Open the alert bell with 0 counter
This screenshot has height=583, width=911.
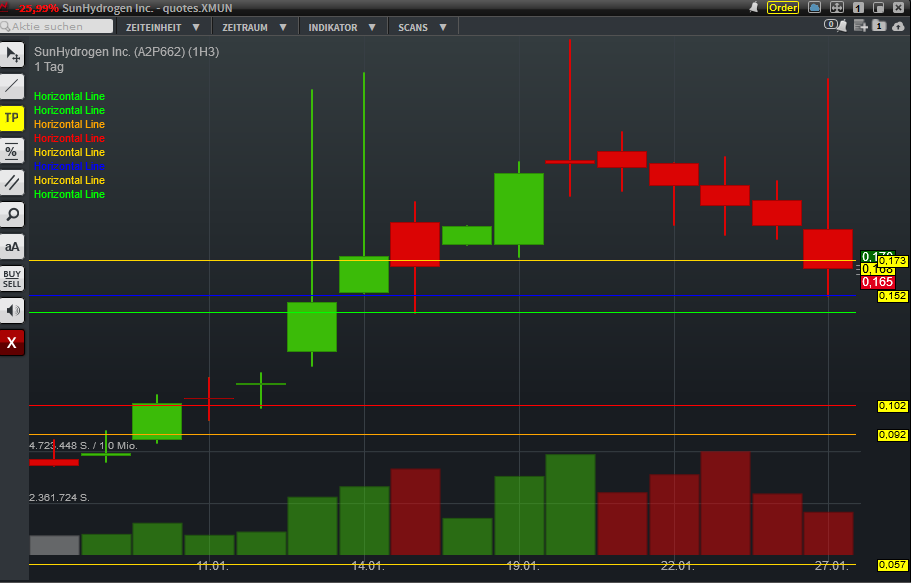click(835, 26)
